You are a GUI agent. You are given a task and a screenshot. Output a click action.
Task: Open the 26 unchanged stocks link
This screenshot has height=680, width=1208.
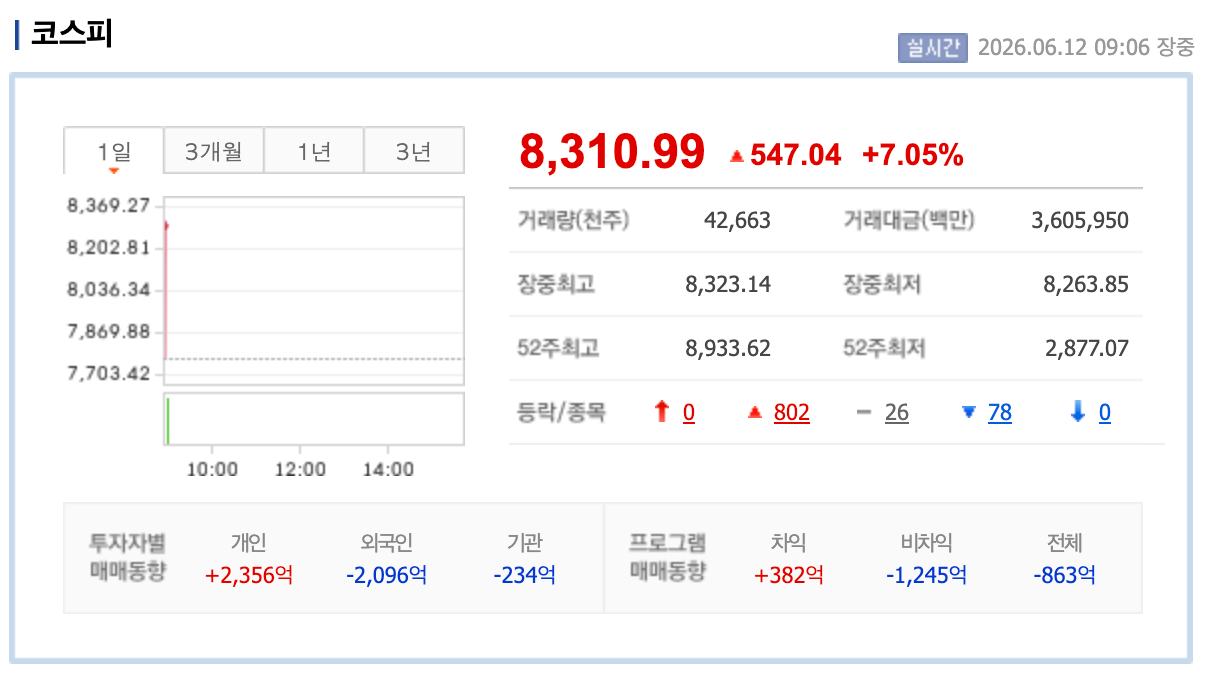pos(897,413)
